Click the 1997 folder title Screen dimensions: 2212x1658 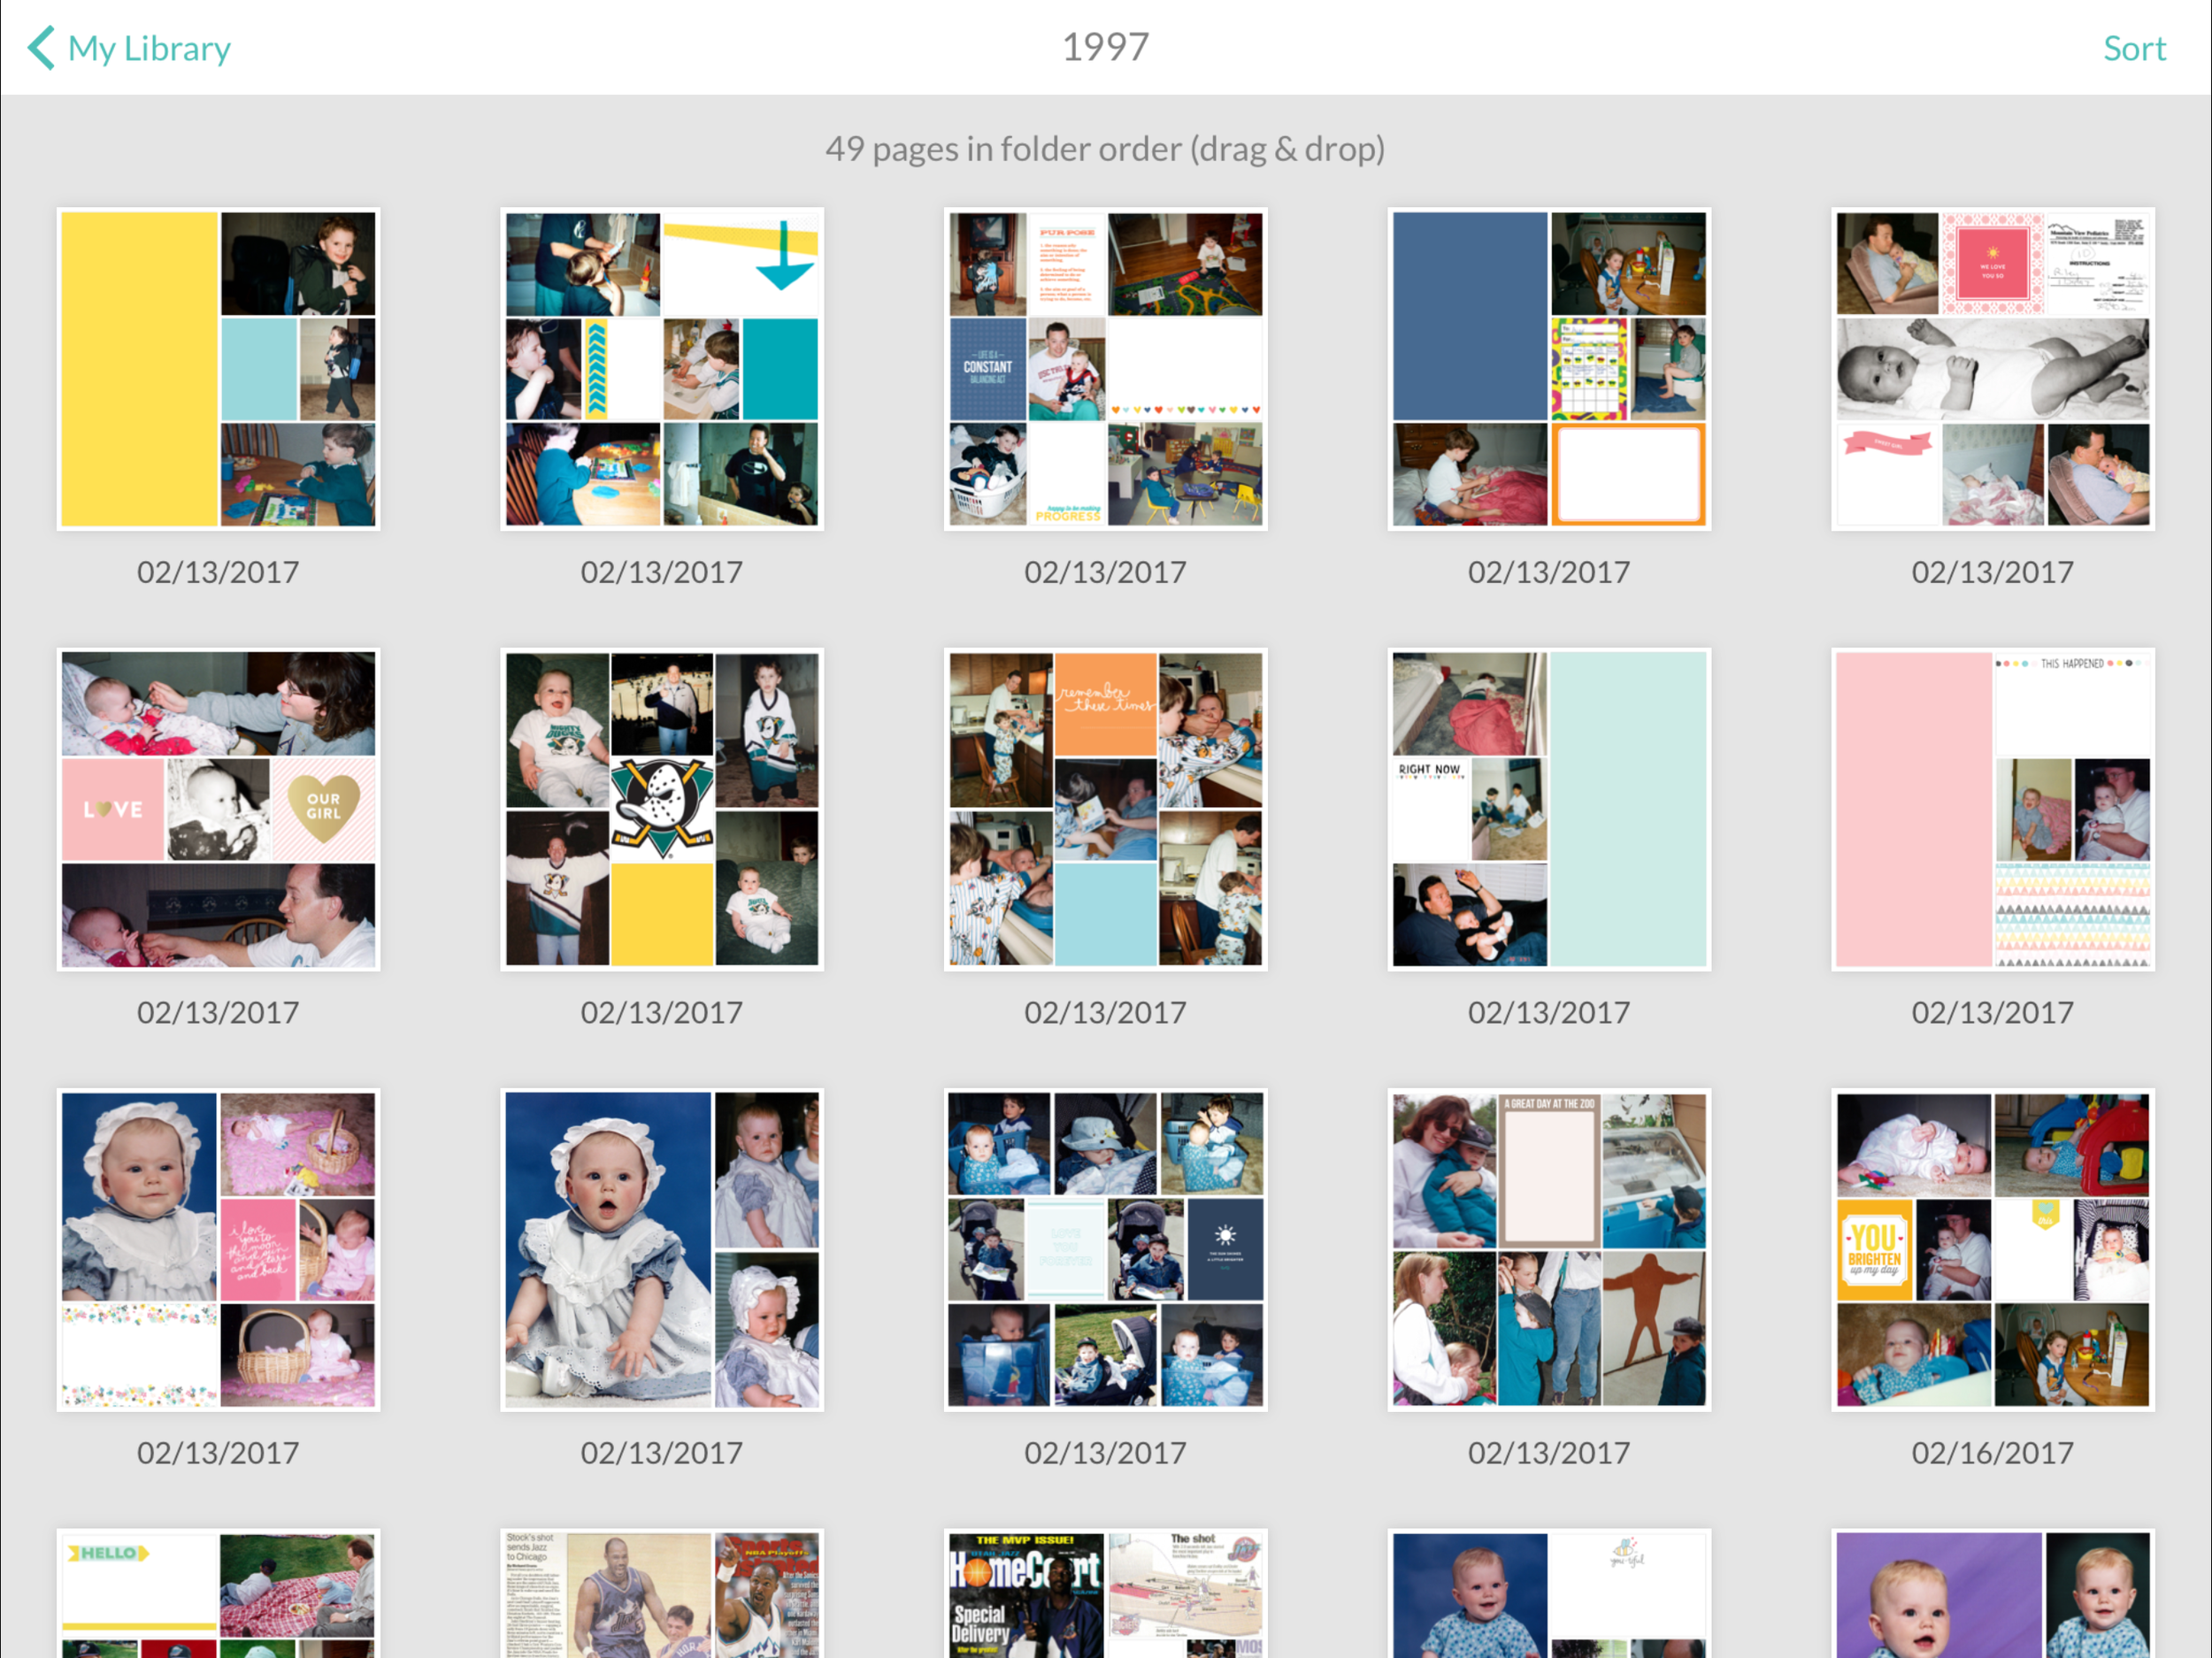(x=1105, y=47)
